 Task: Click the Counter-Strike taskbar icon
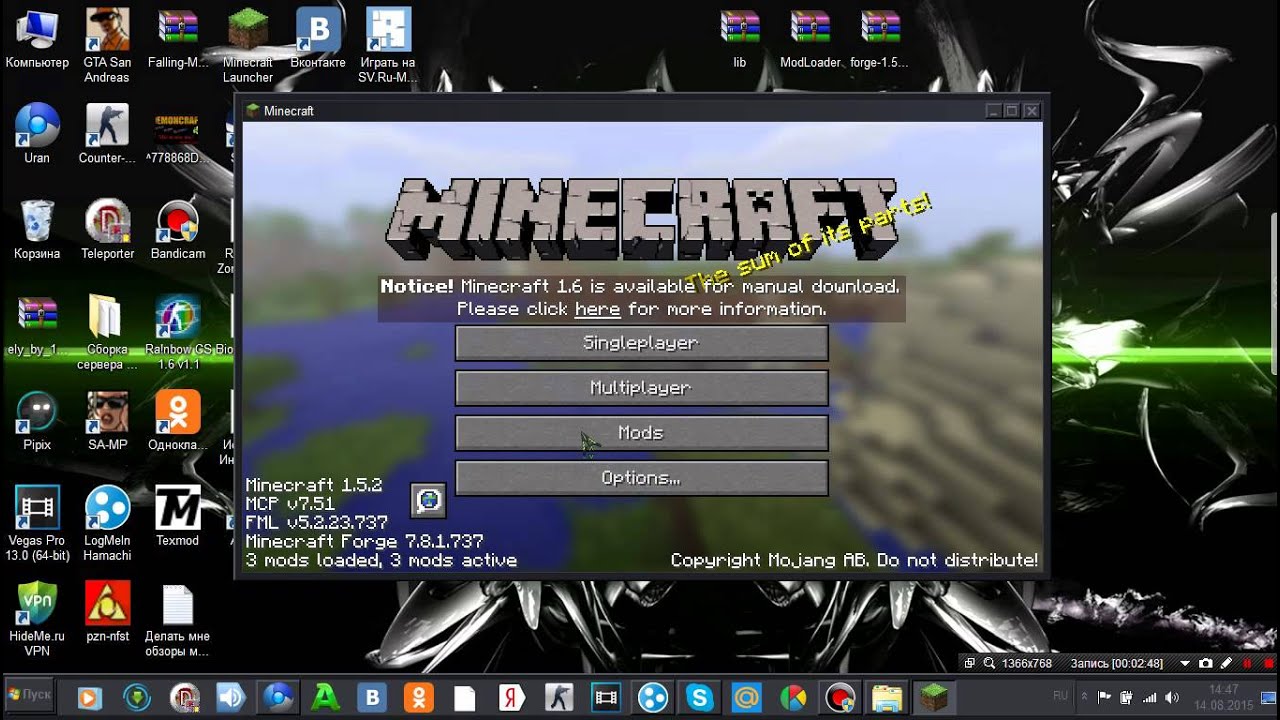pos(559,696)
